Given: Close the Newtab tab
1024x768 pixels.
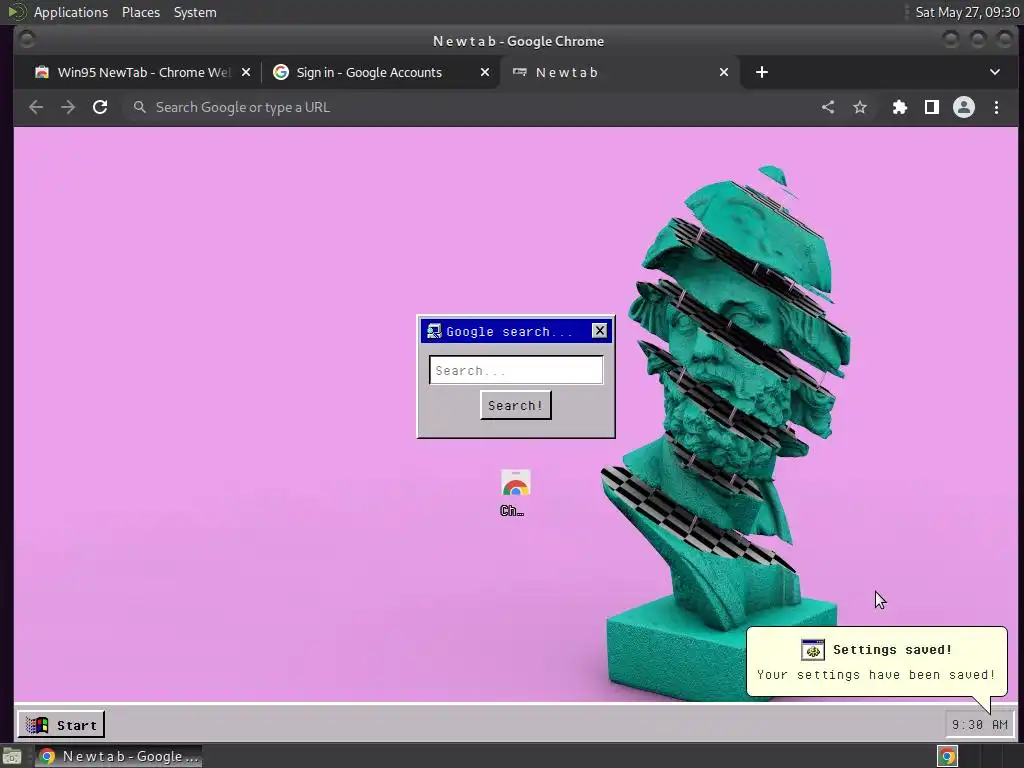Looking at the screenshot, I should coord(724,72).
